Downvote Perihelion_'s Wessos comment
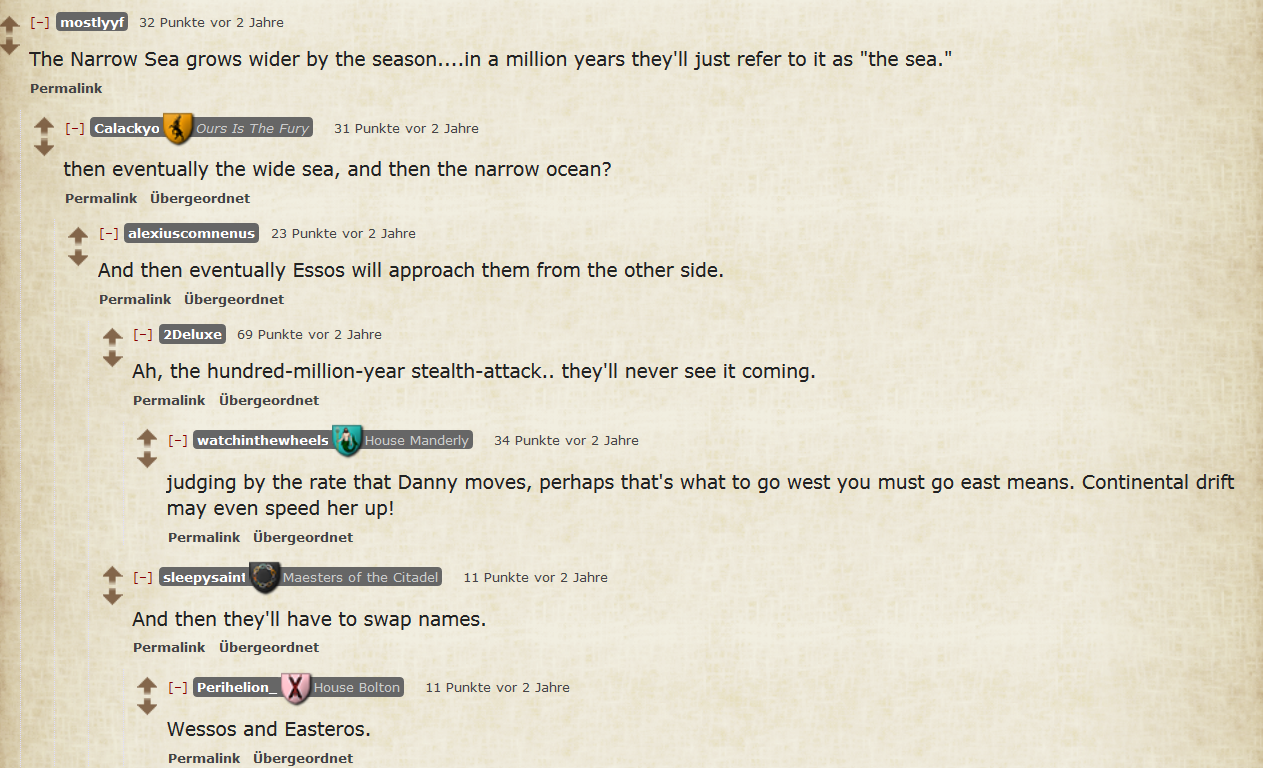The width and height of the screenshot is (1263, 768). [147, 706]
